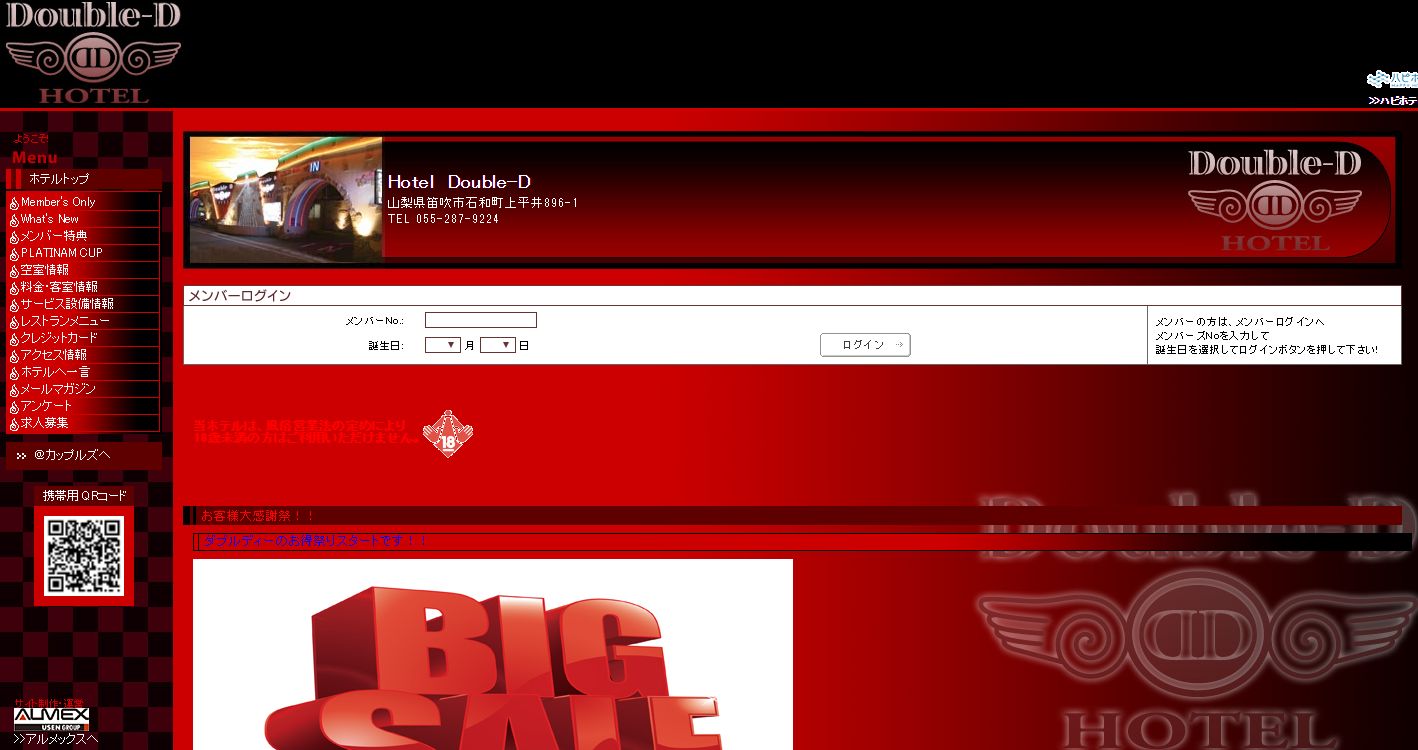This screenshot has height=750, width=1418.
Task: Click the hotel exterior photo thumbnail
Action: (286, 200)
